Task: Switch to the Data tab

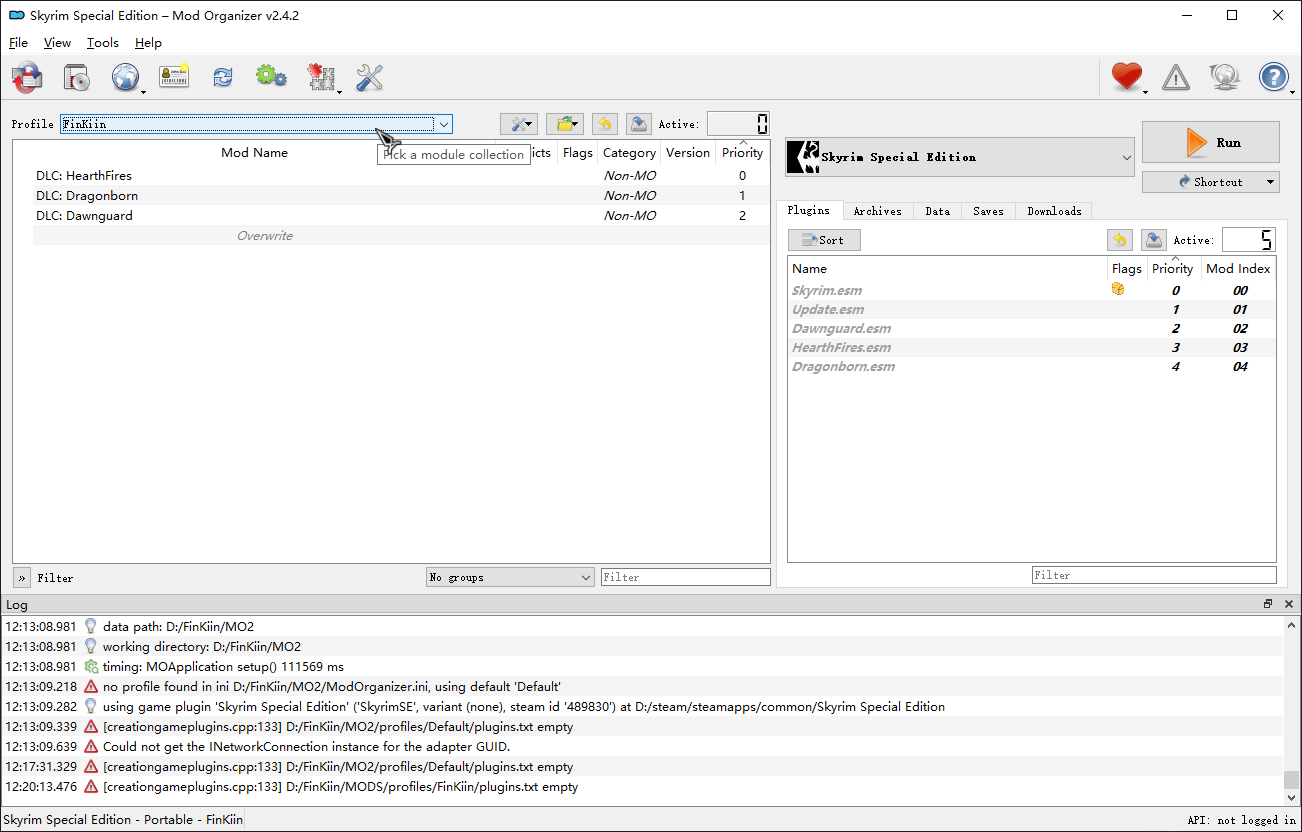Action: click(937, 211)
